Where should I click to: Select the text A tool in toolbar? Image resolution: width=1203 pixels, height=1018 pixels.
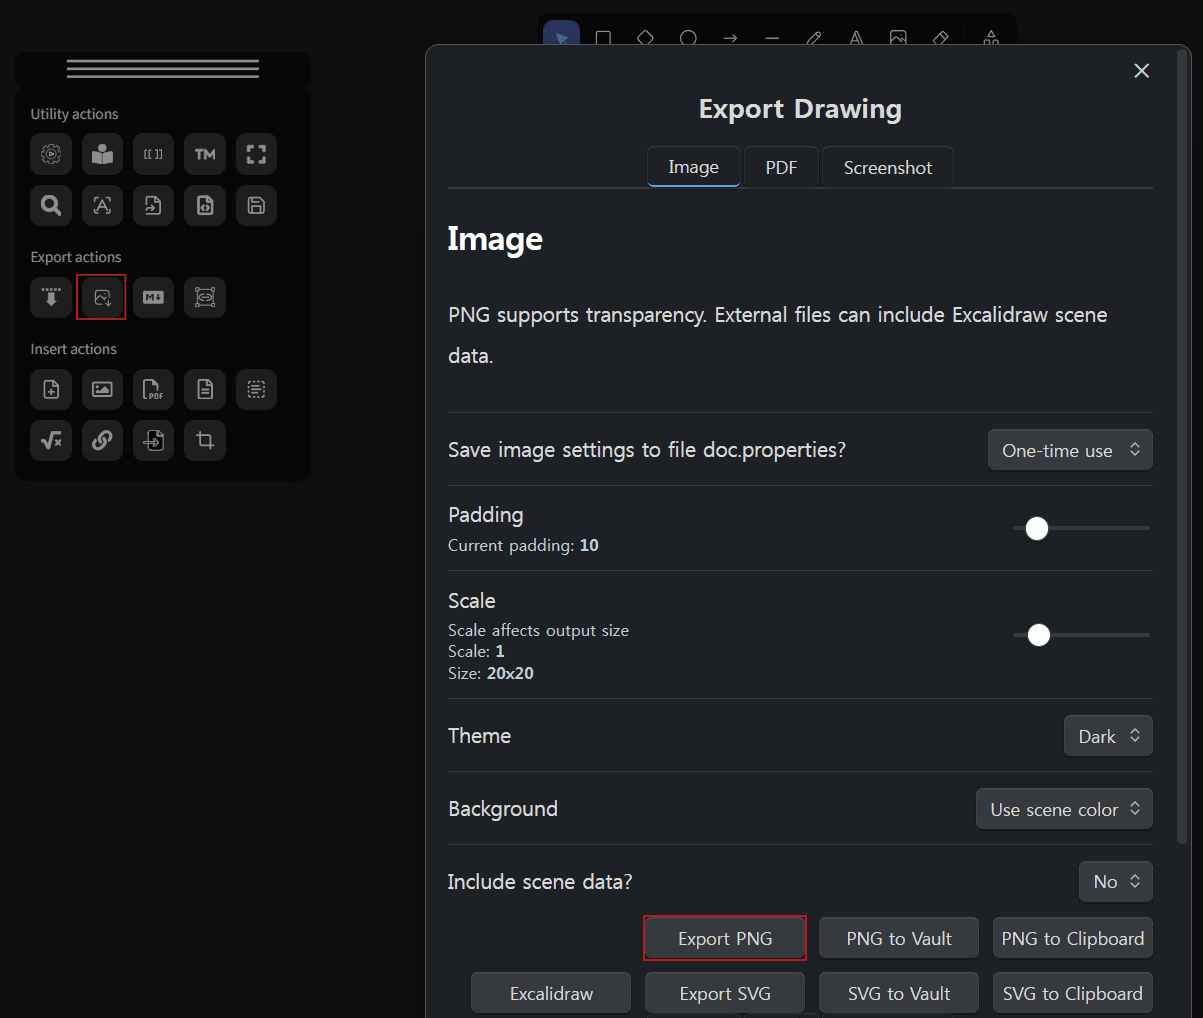point(856,38)
